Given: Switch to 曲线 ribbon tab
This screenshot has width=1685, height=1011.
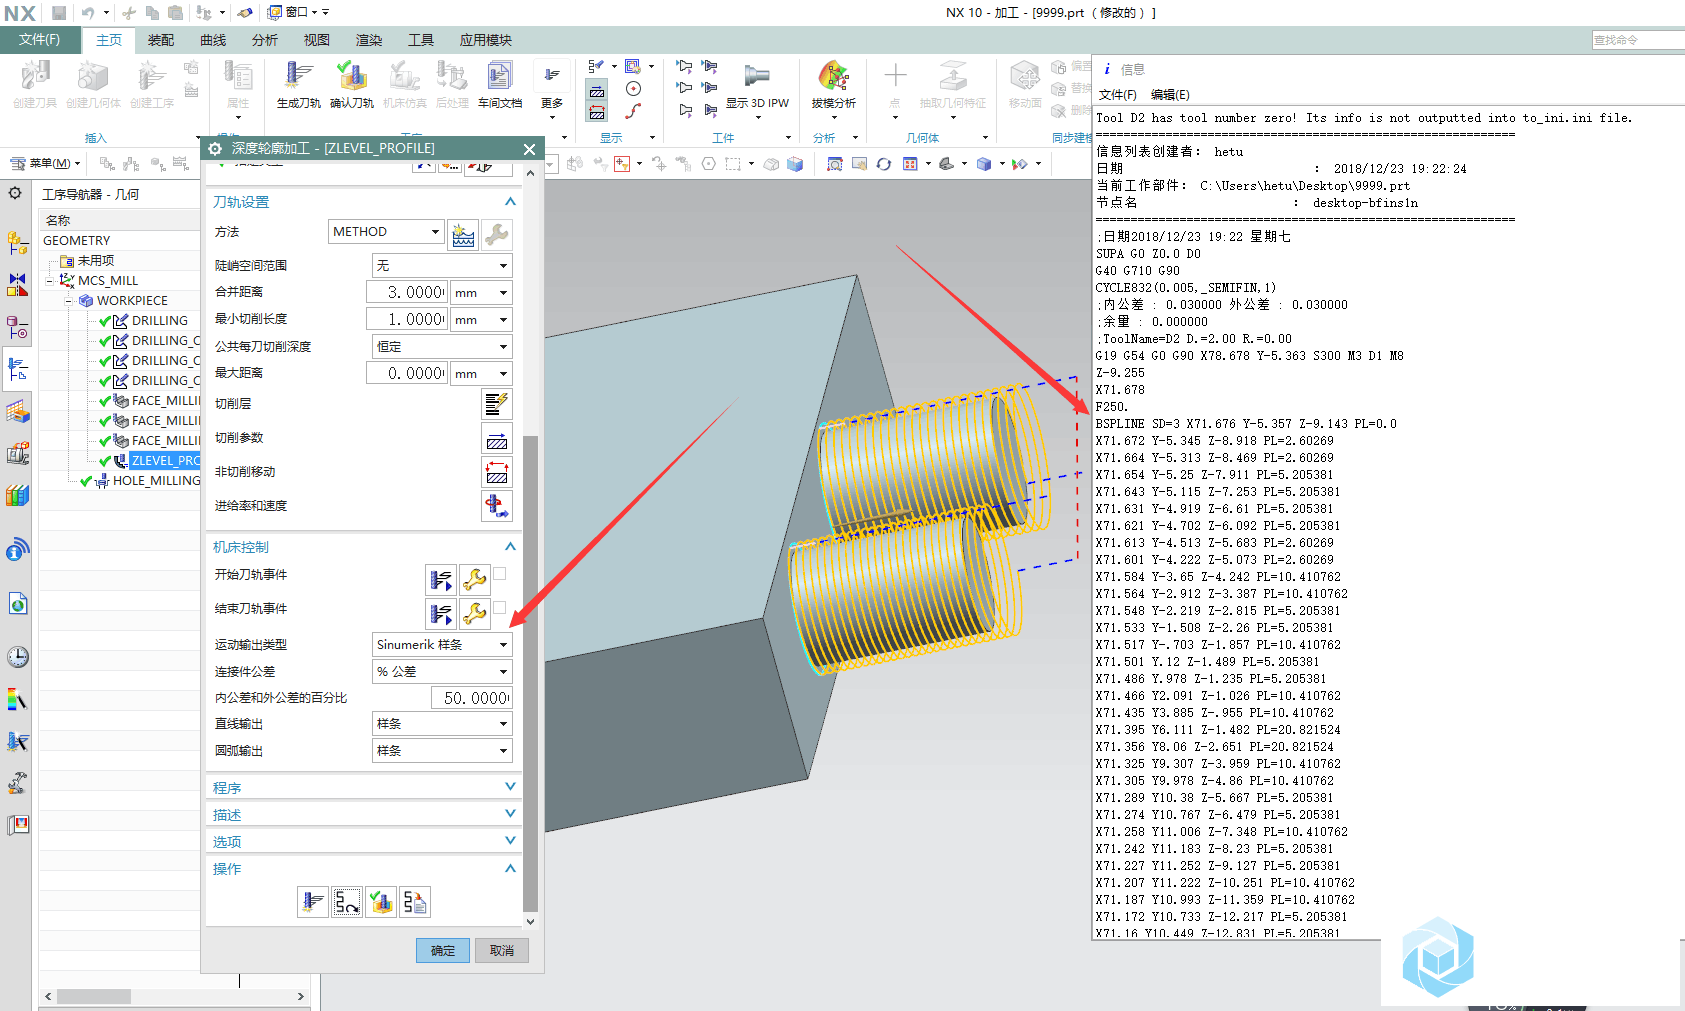Looking at the screenshot, I should [213, 40].
